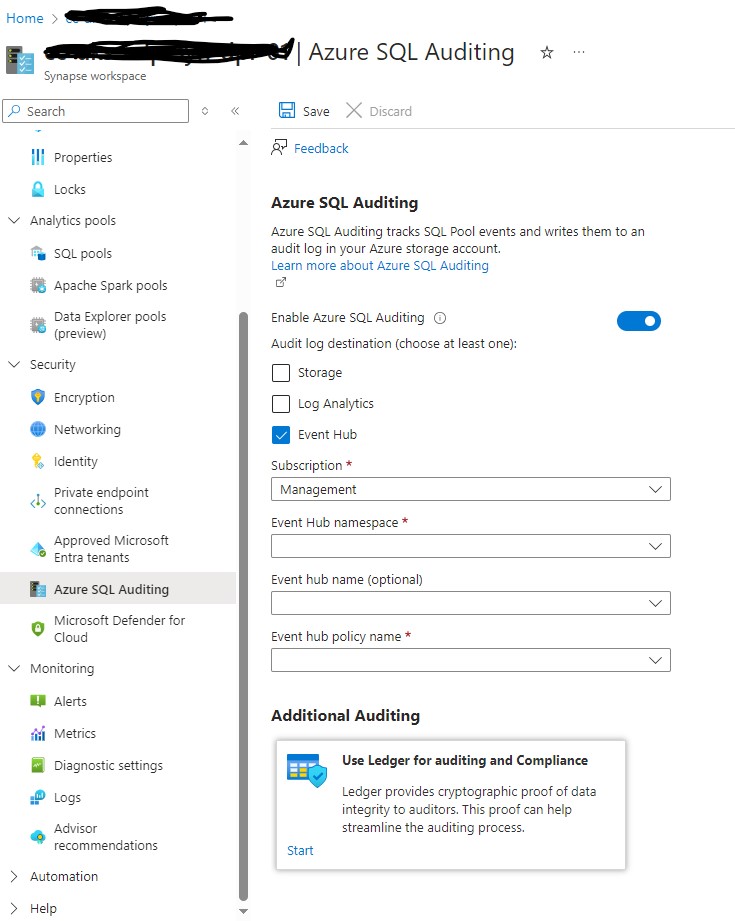Screen dimensions: 735x921
Task: Collapse the sidebar with double chevron
Action: 235,111
